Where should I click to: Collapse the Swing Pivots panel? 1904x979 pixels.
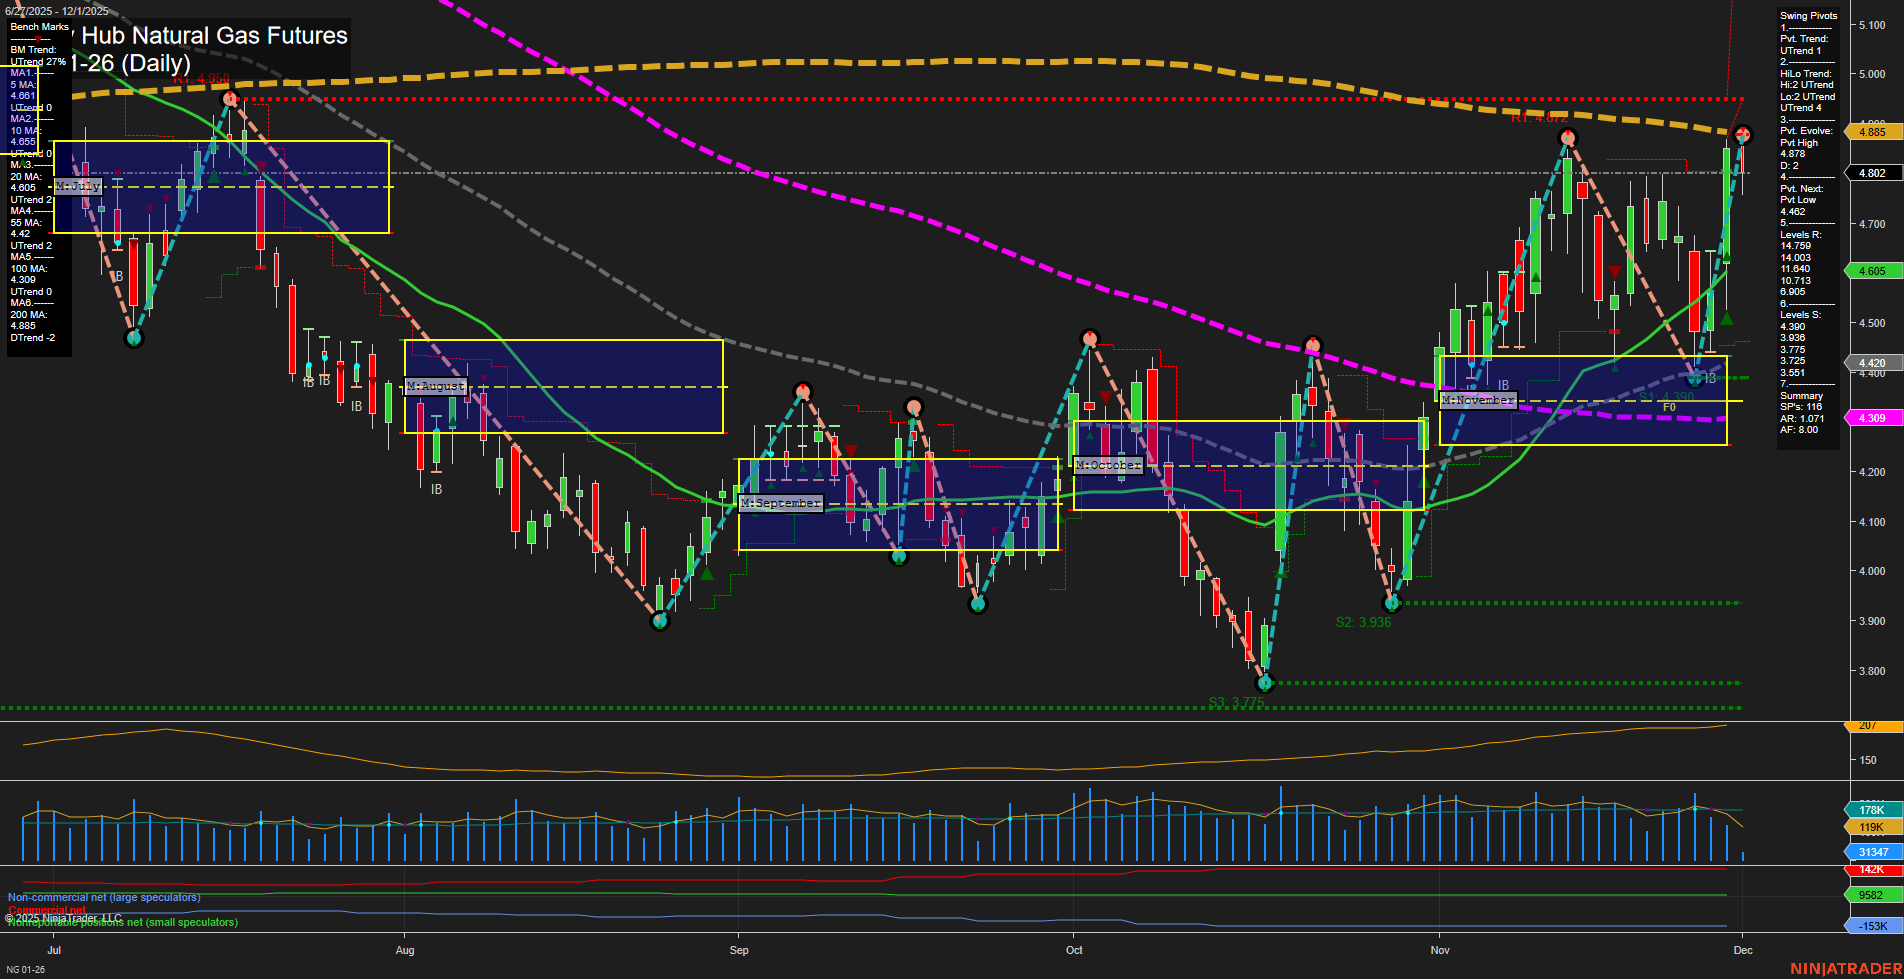(1807, 15)
